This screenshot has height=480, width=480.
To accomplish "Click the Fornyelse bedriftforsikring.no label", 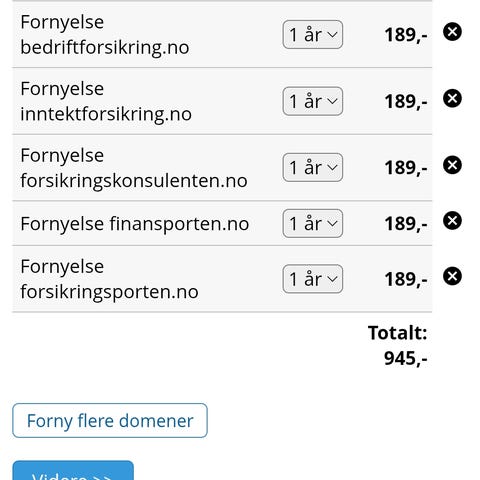I will 105,35.
